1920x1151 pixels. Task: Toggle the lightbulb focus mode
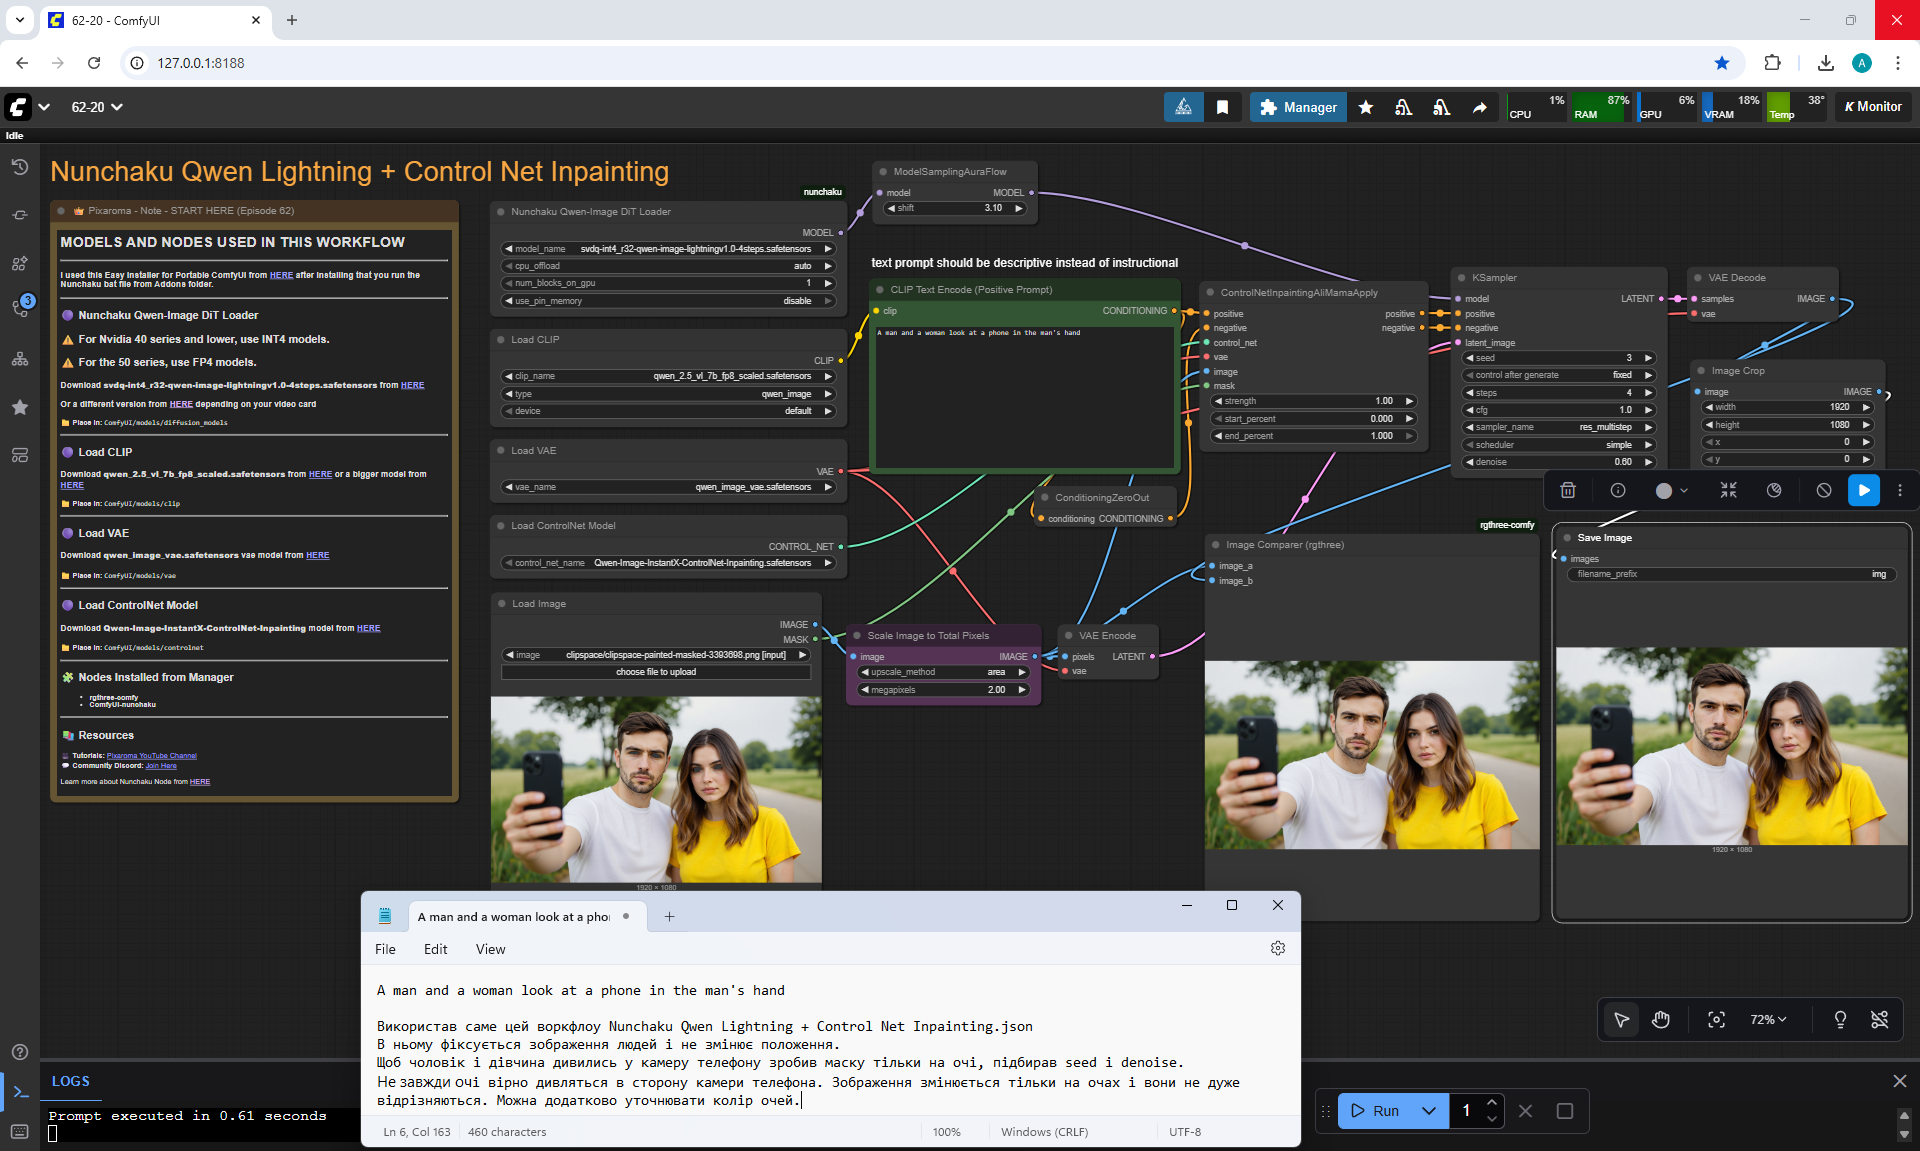tap(1840, 1019)
